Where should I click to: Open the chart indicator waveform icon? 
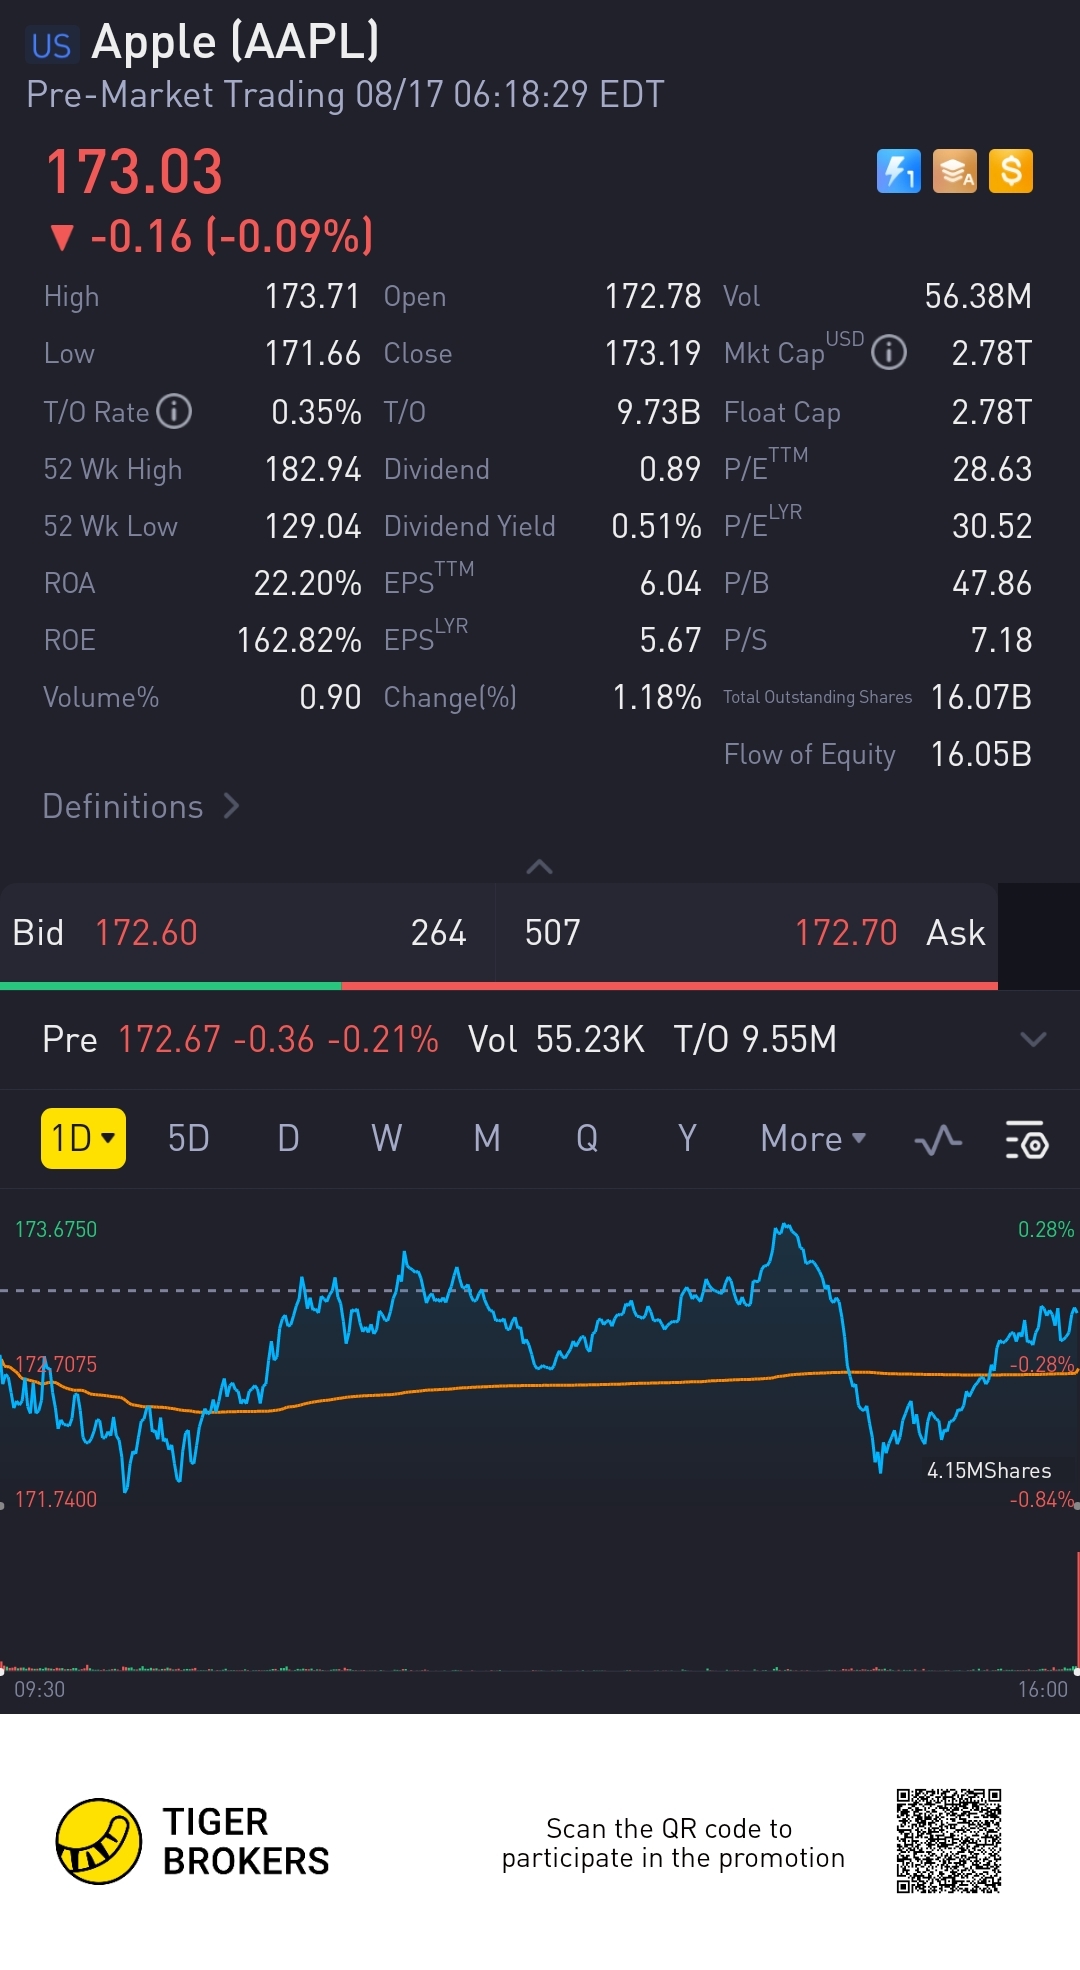pos(938,1139)
